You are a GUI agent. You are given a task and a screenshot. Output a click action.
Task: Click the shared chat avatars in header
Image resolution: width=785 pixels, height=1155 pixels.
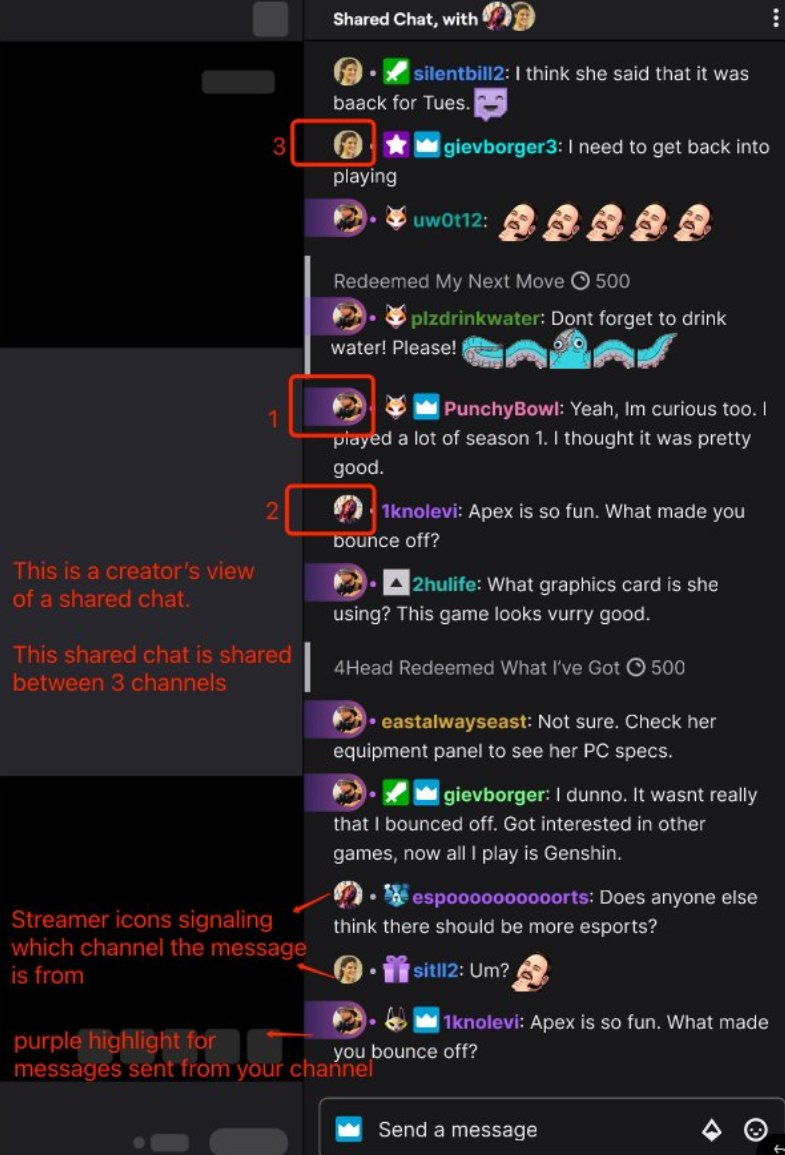(x=508, y=16)
